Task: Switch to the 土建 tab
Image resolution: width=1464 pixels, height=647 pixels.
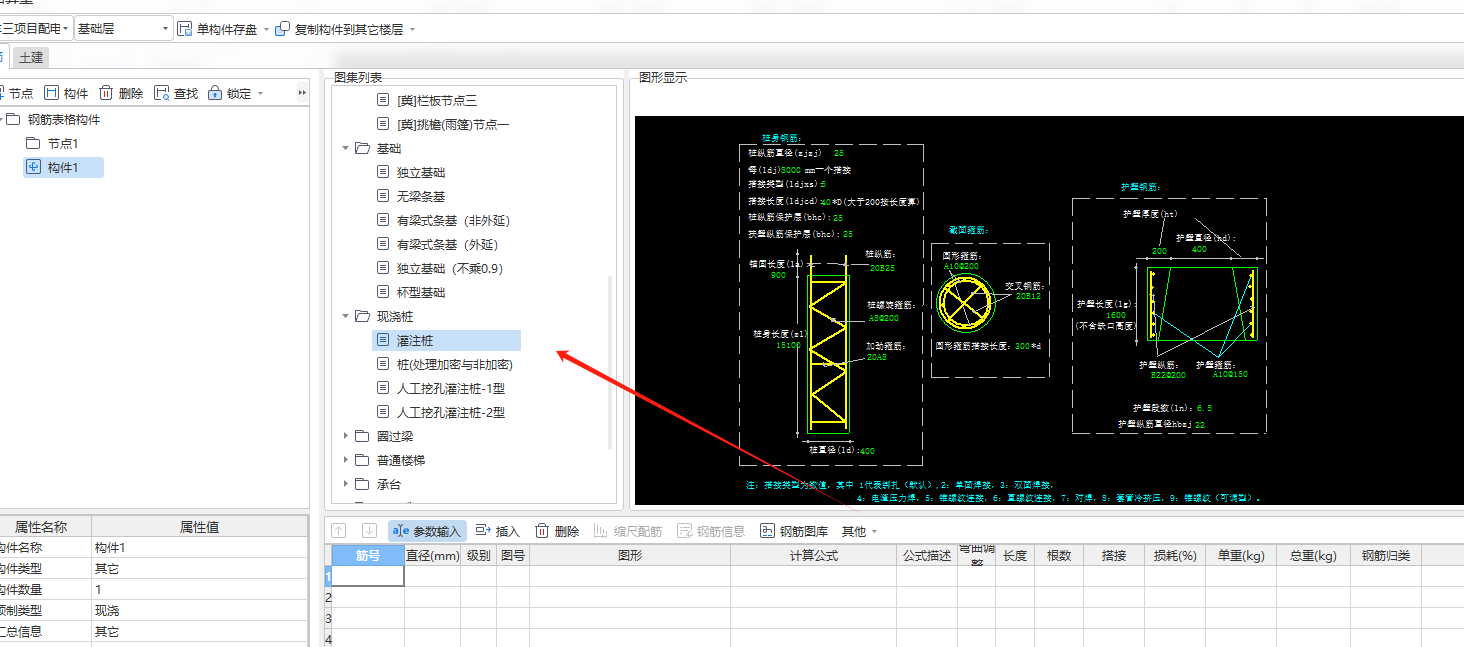Action: [x=31, y=58]
